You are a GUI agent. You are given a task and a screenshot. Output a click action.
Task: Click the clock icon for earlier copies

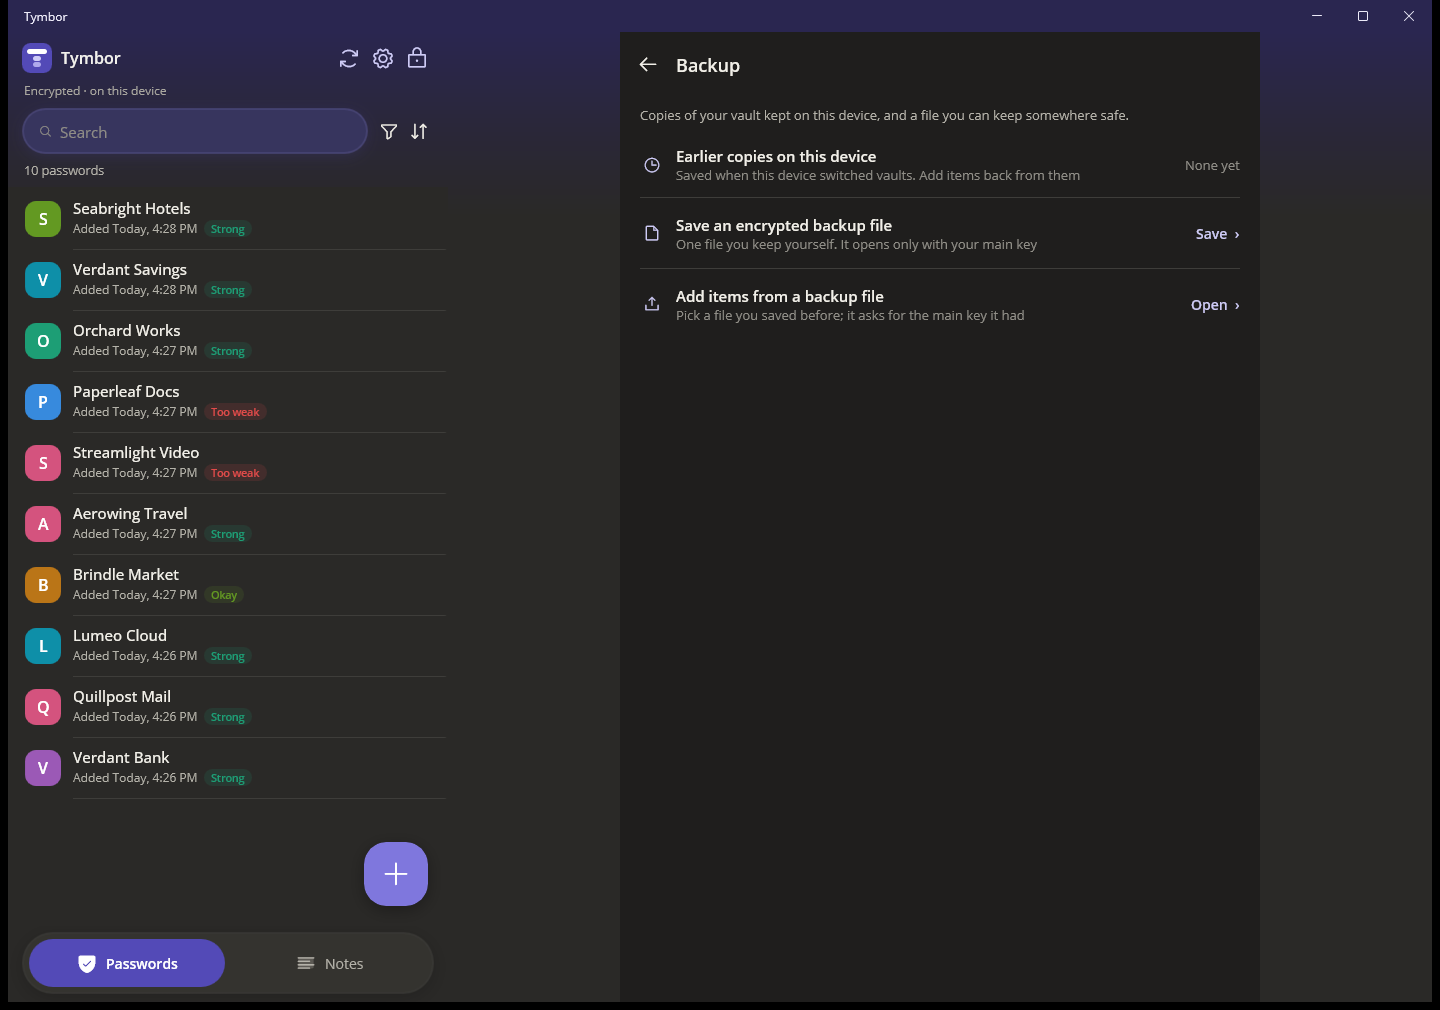(652, 166)
